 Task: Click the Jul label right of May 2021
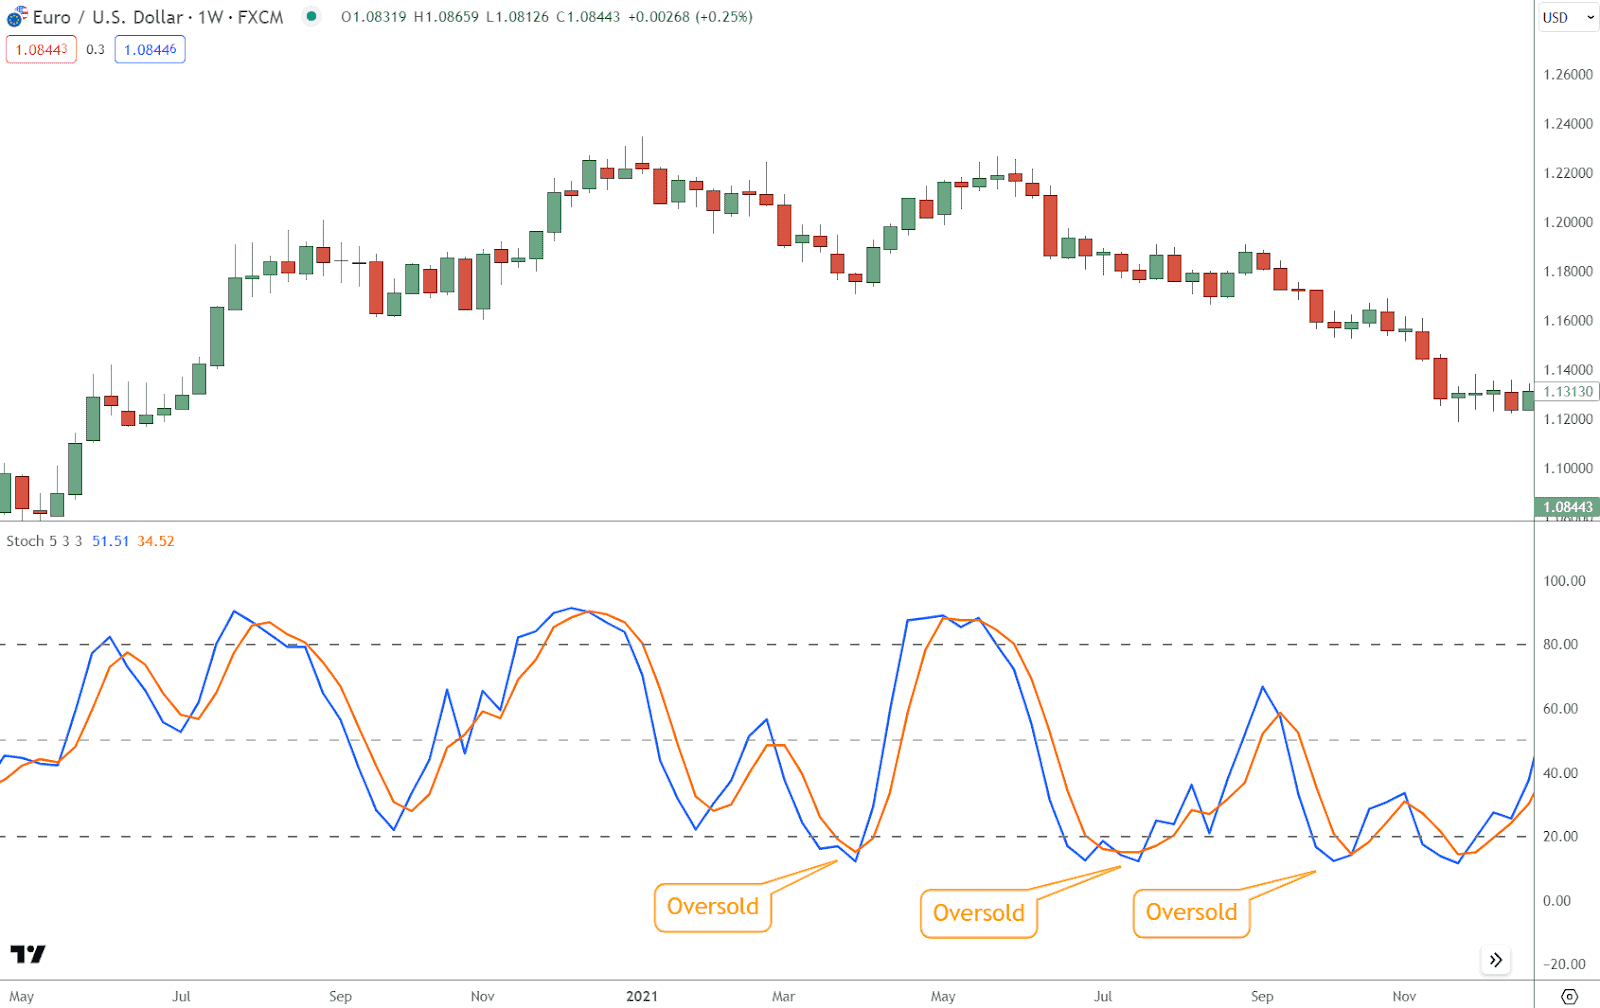[x=1102, y=996]
